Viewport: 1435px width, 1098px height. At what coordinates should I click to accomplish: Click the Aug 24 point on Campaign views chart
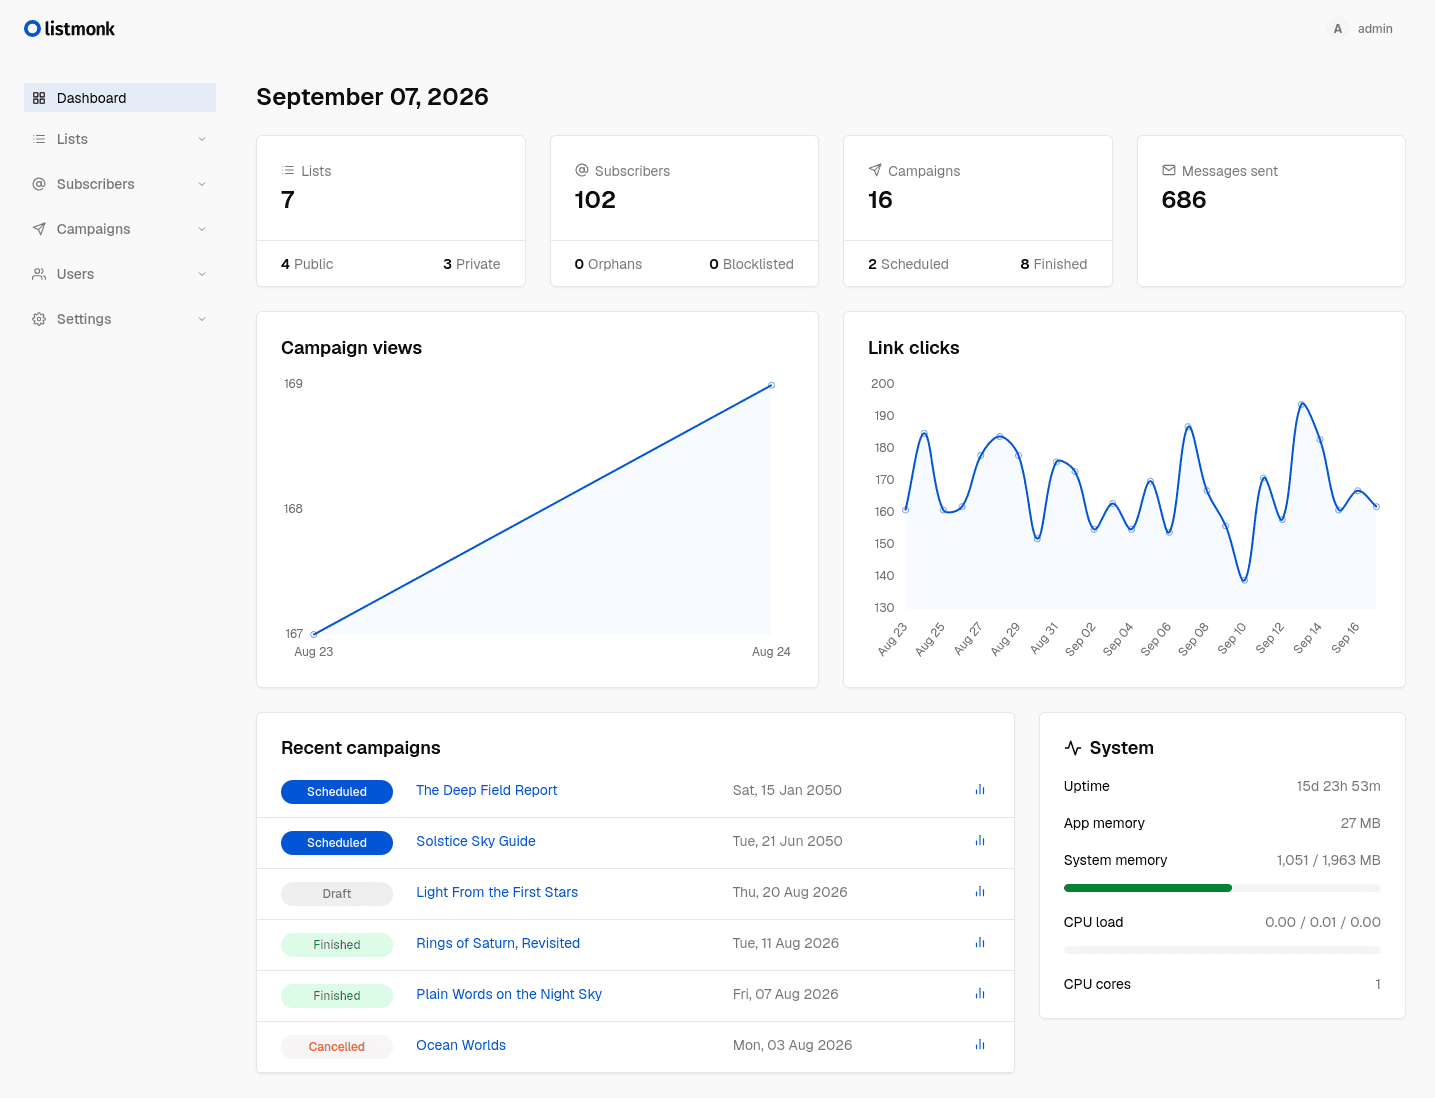click(771, 385)
